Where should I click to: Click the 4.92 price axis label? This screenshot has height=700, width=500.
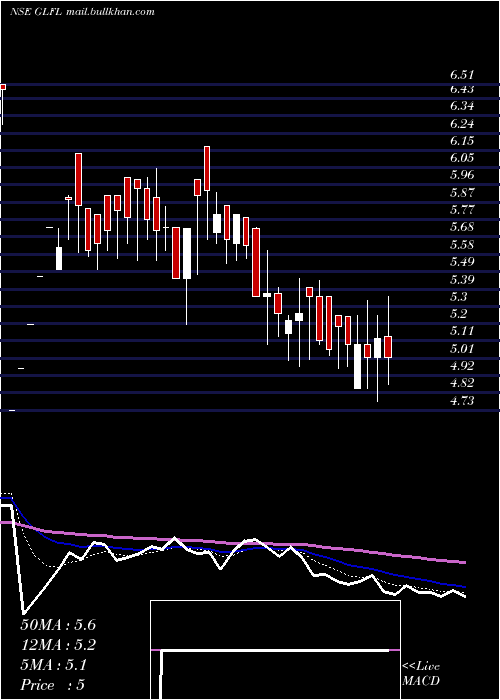462,366
